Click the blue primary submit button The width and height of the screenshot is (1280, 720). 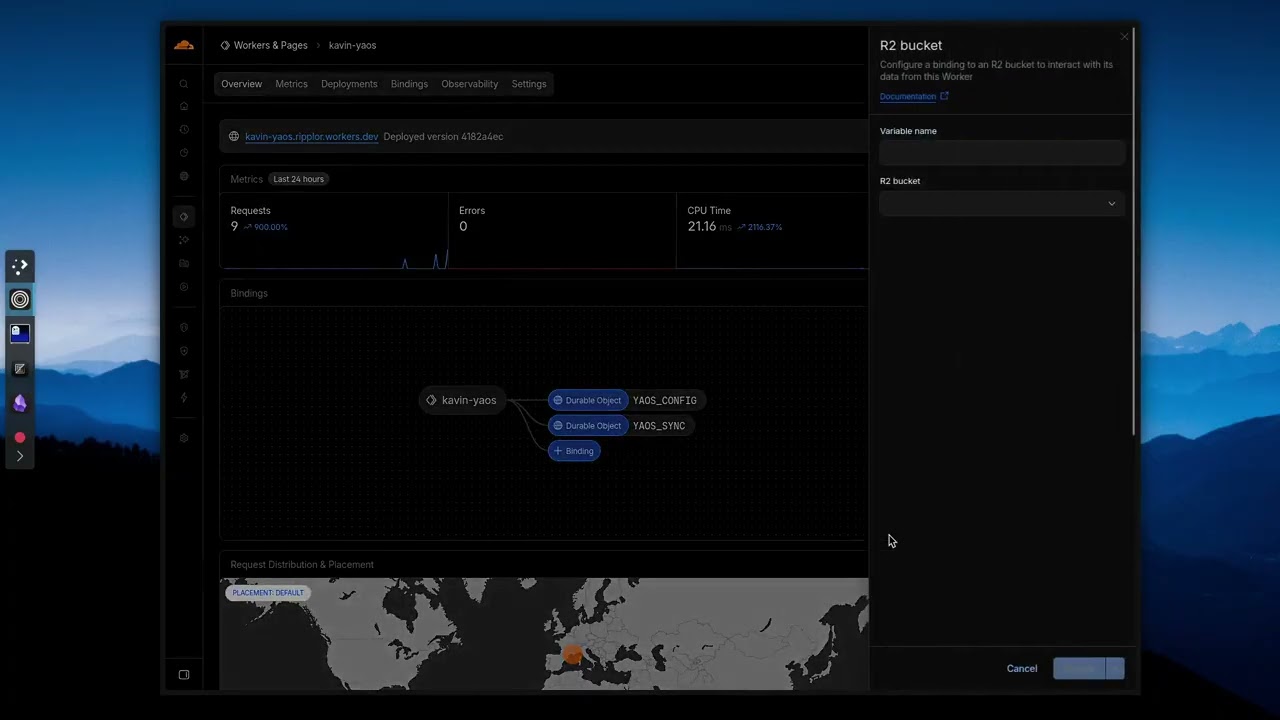(1078, 668)
